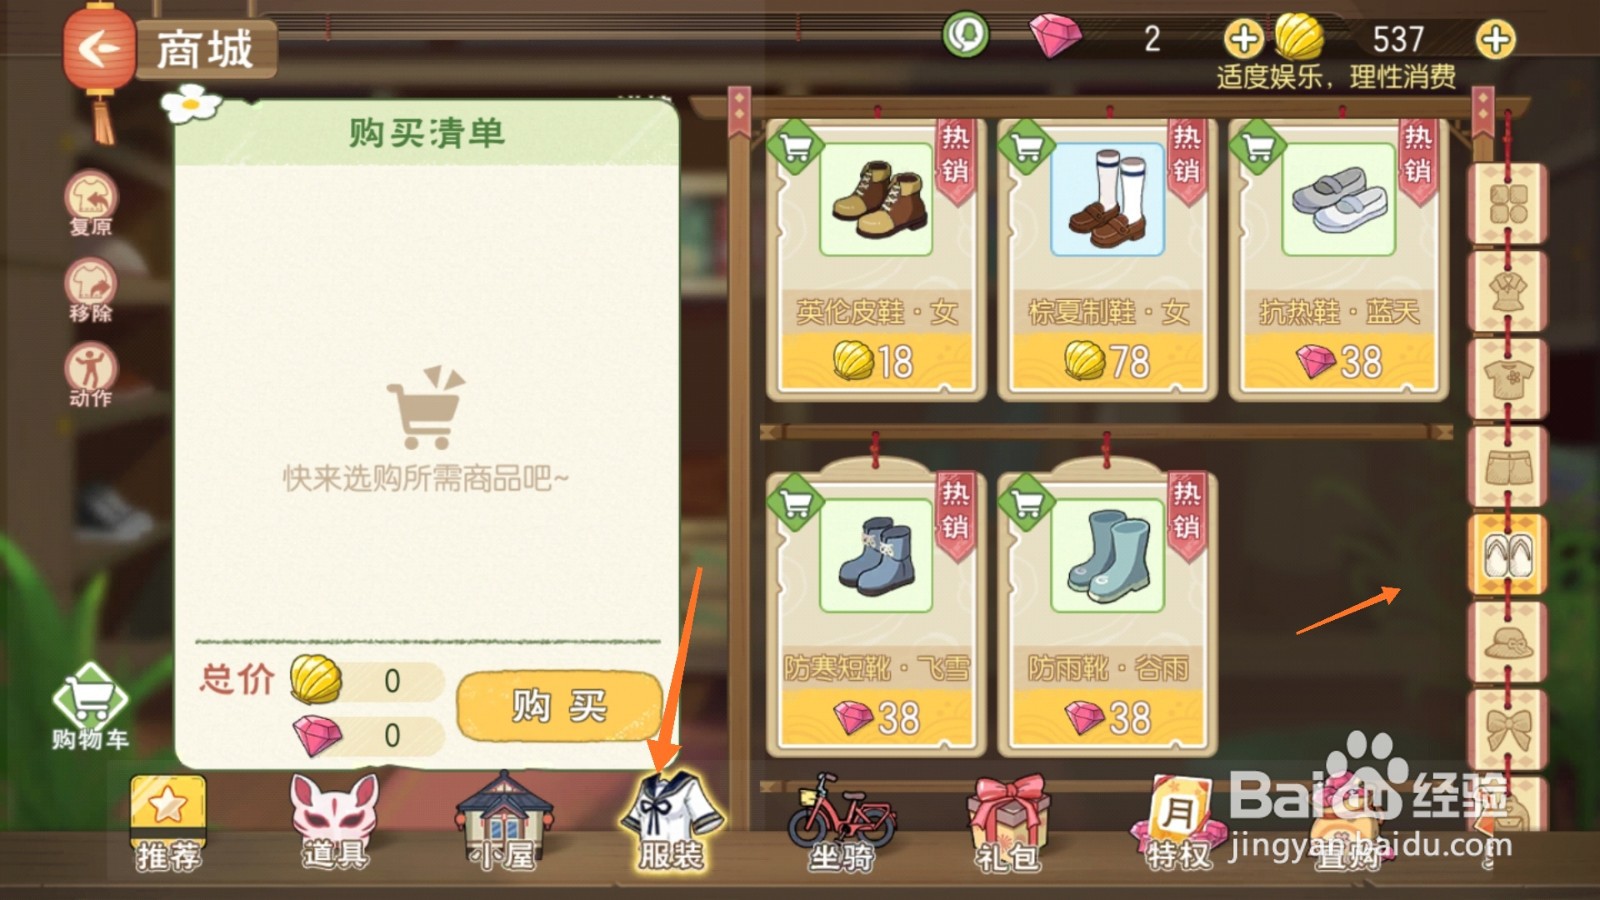Viewport: 1600px width, 900px height.
Task: Add 防雨靴·谷雨 to cart via its cart icon
Action: [1027, 503]
